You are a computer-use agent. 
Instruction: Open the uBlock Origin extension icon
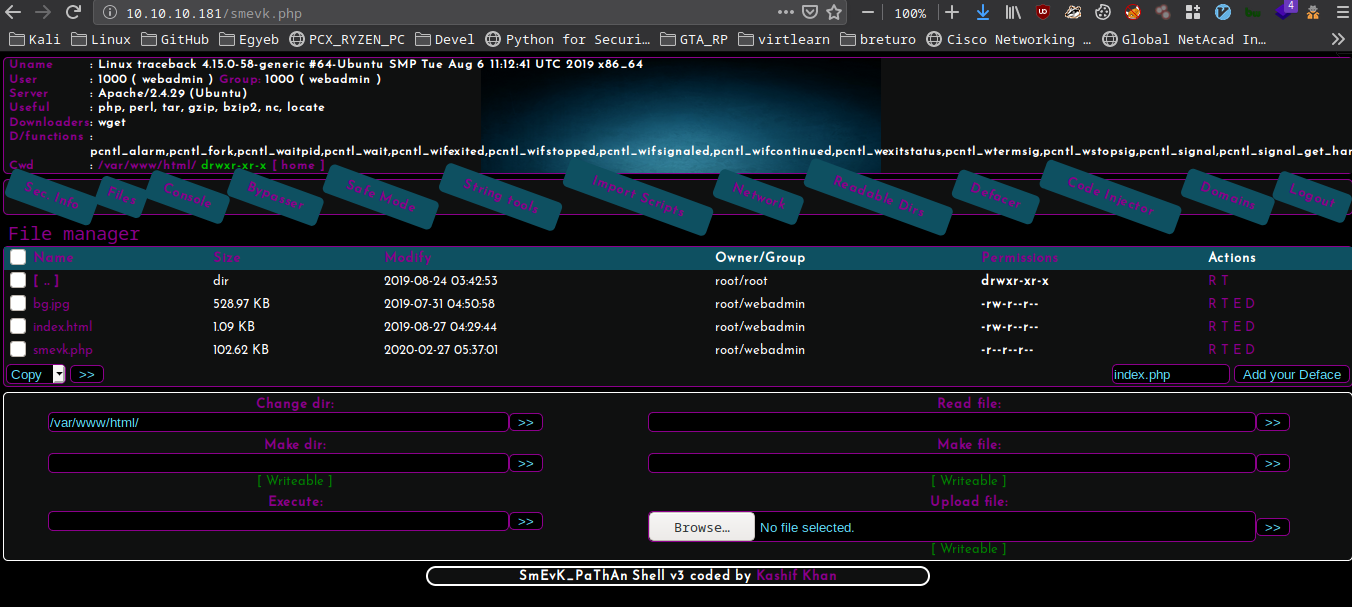(1043, 13)
